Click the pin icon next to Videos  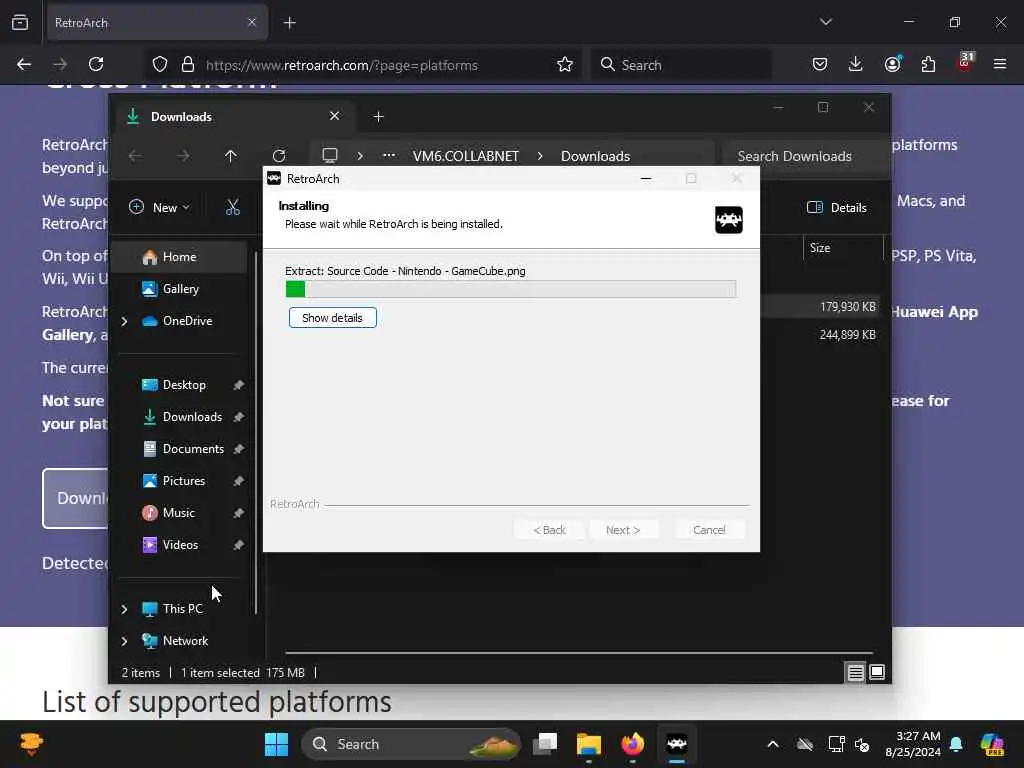point(238,545)
